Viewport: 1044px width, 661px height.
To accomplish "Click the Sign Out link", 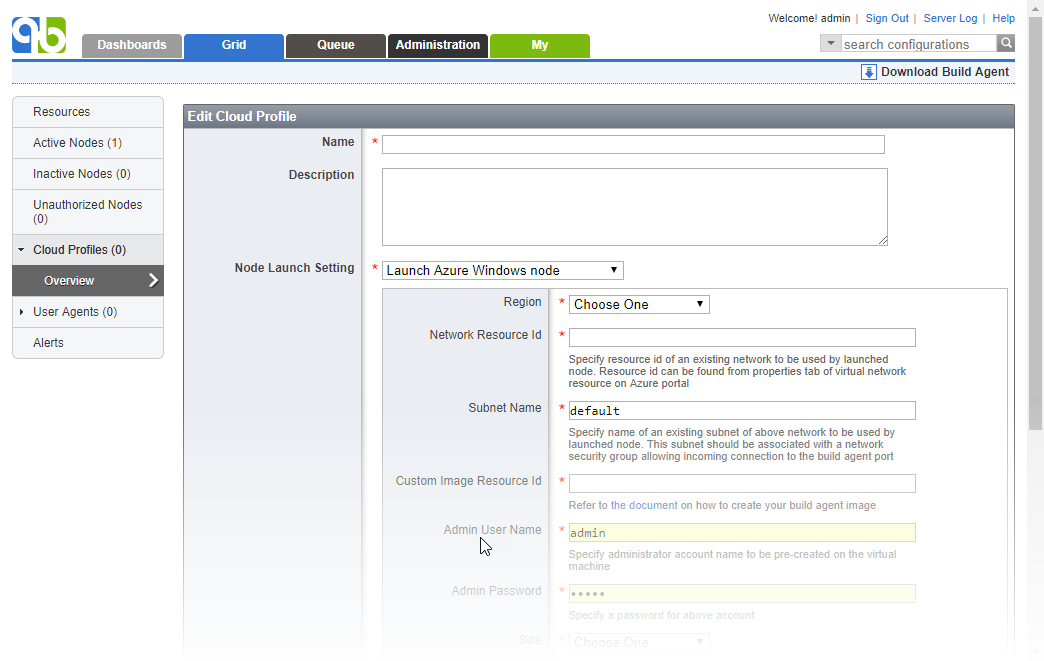I will (886, 18).
